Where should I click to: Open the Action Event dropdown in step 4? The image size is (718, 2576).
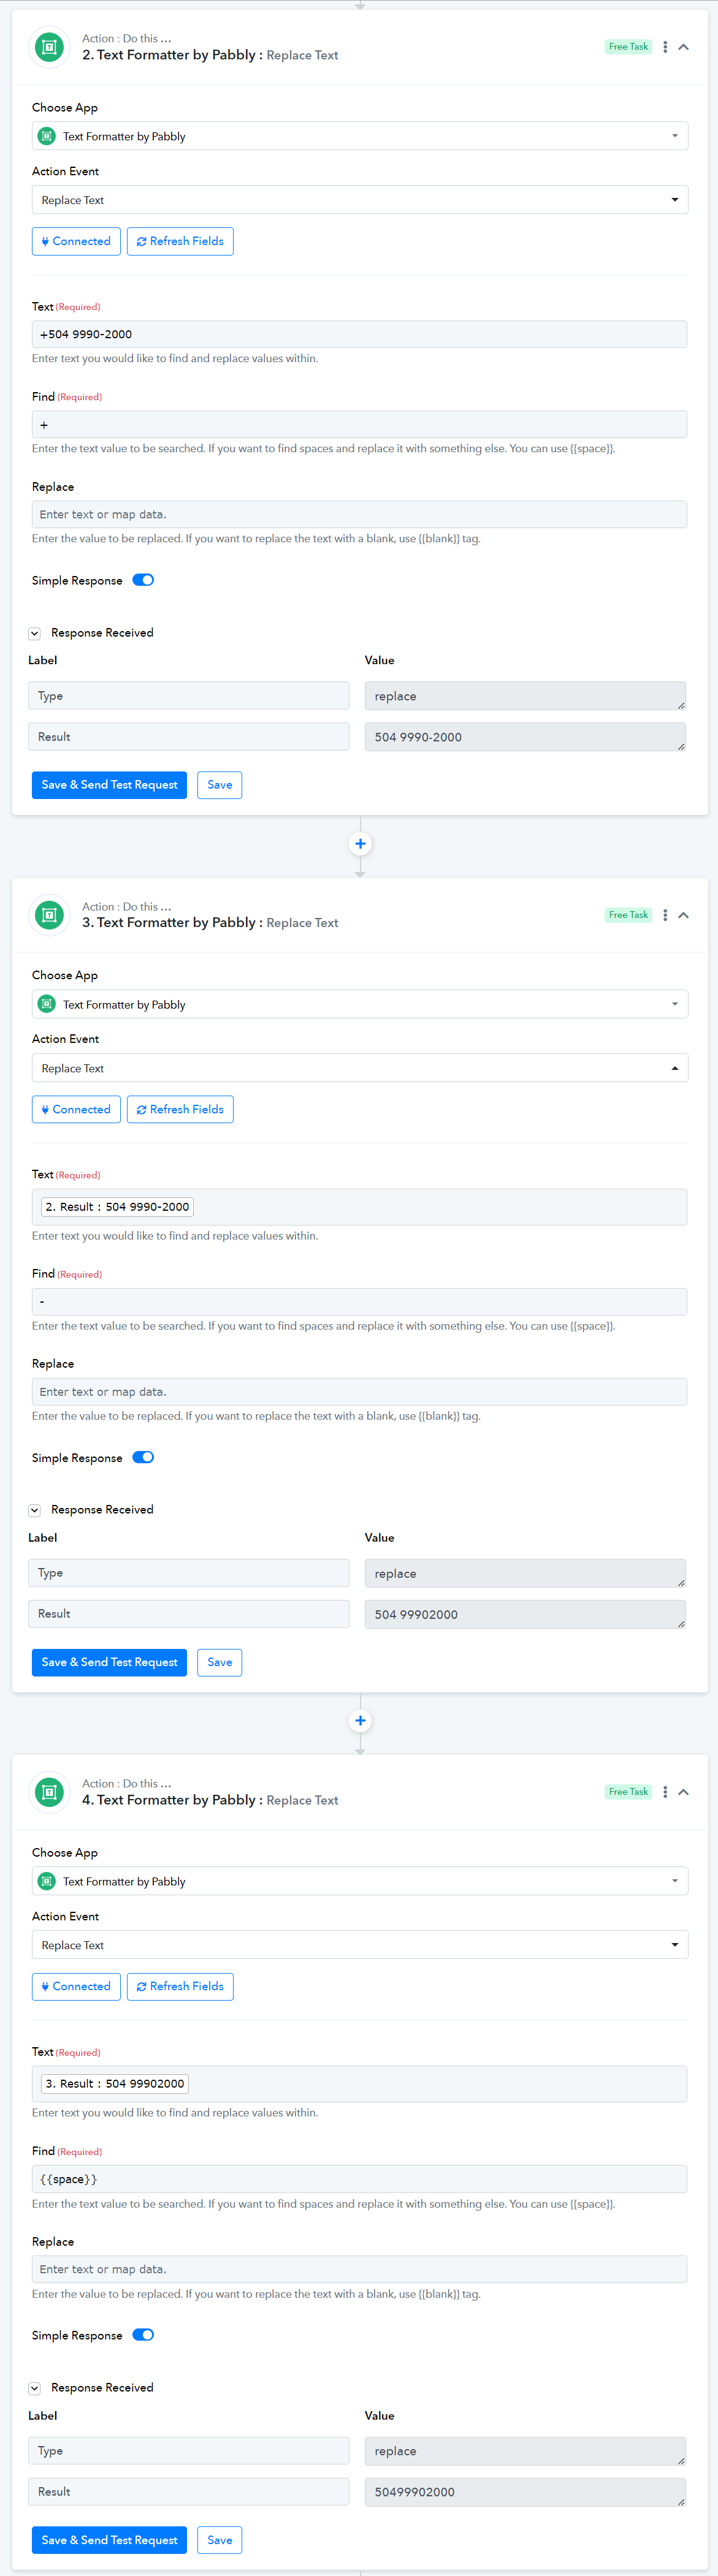360,1945
